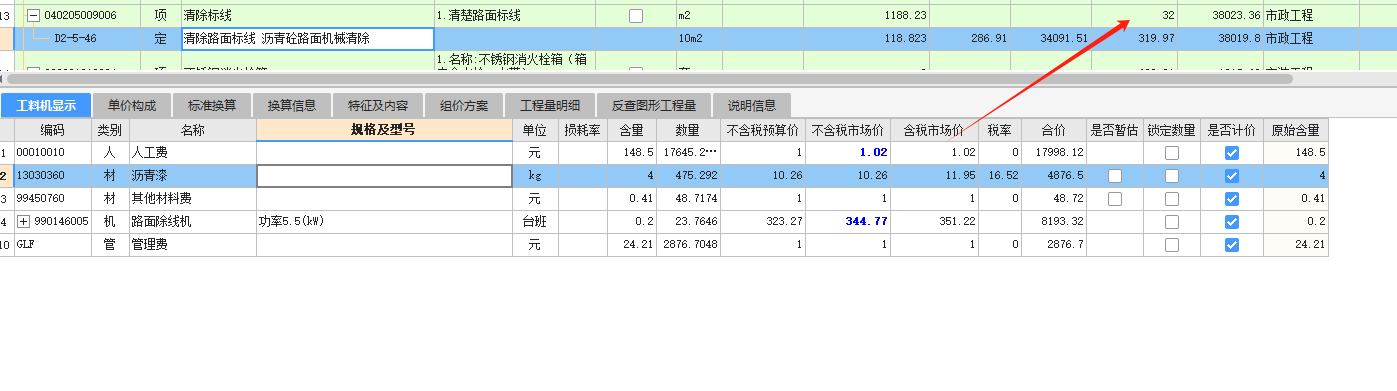Enable 锁定数量 for 路面除线机
This screenshot has width=1397, height=391.
click(x=1172, y=222)
